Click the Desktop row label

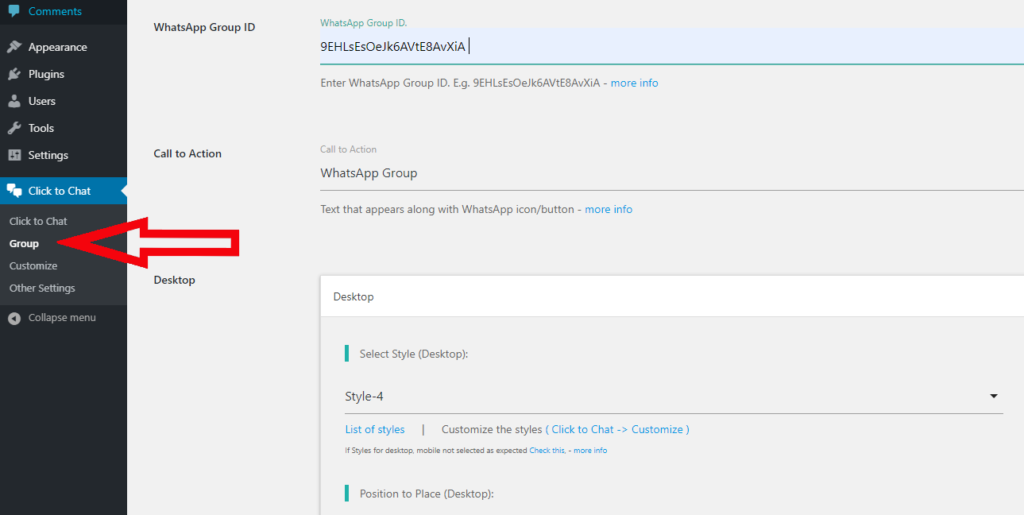pos(174,280)
